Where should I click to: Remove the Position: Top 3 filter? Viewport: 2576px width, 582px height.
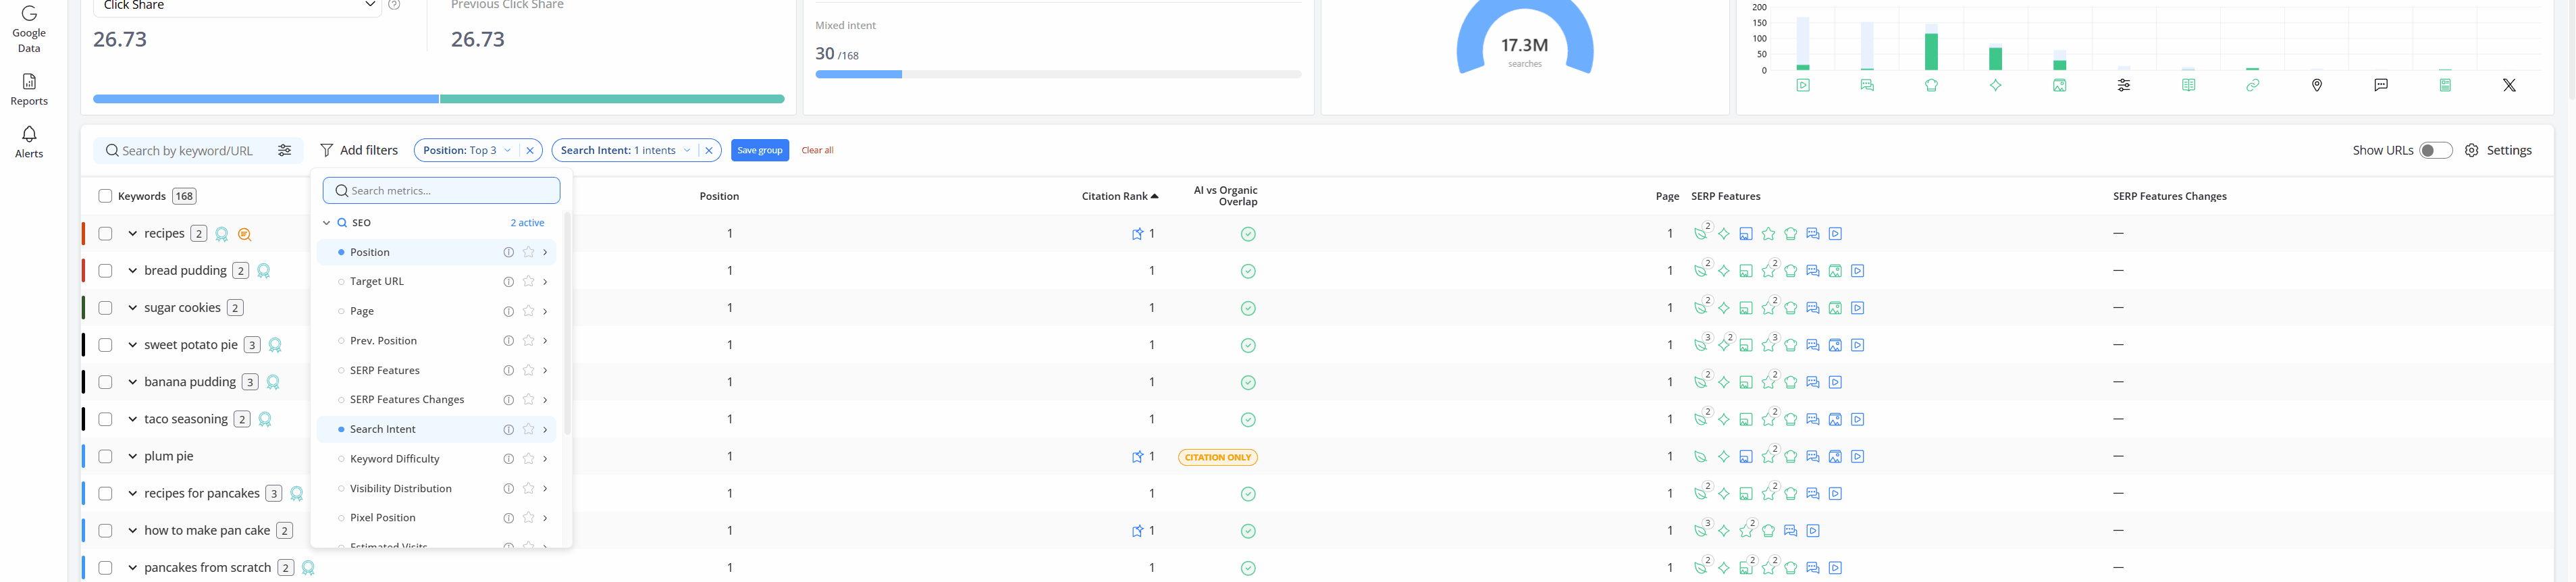530,150
